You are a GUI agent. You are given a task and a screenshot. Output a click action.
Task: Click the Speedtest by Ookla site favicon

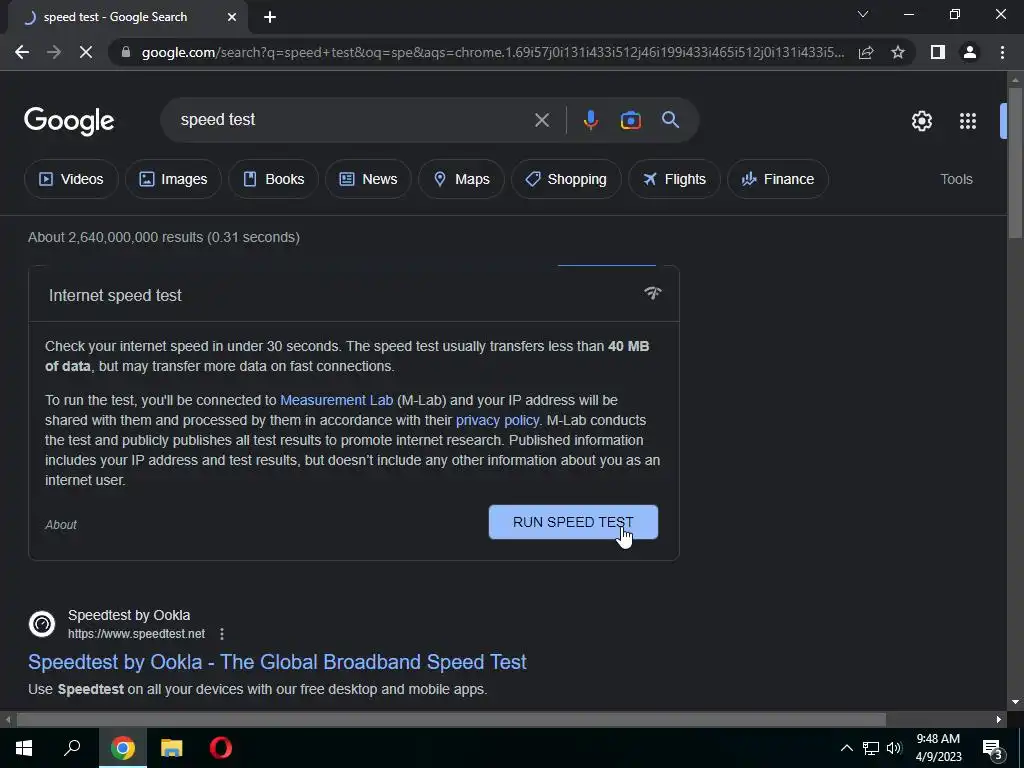click(42, 624)
